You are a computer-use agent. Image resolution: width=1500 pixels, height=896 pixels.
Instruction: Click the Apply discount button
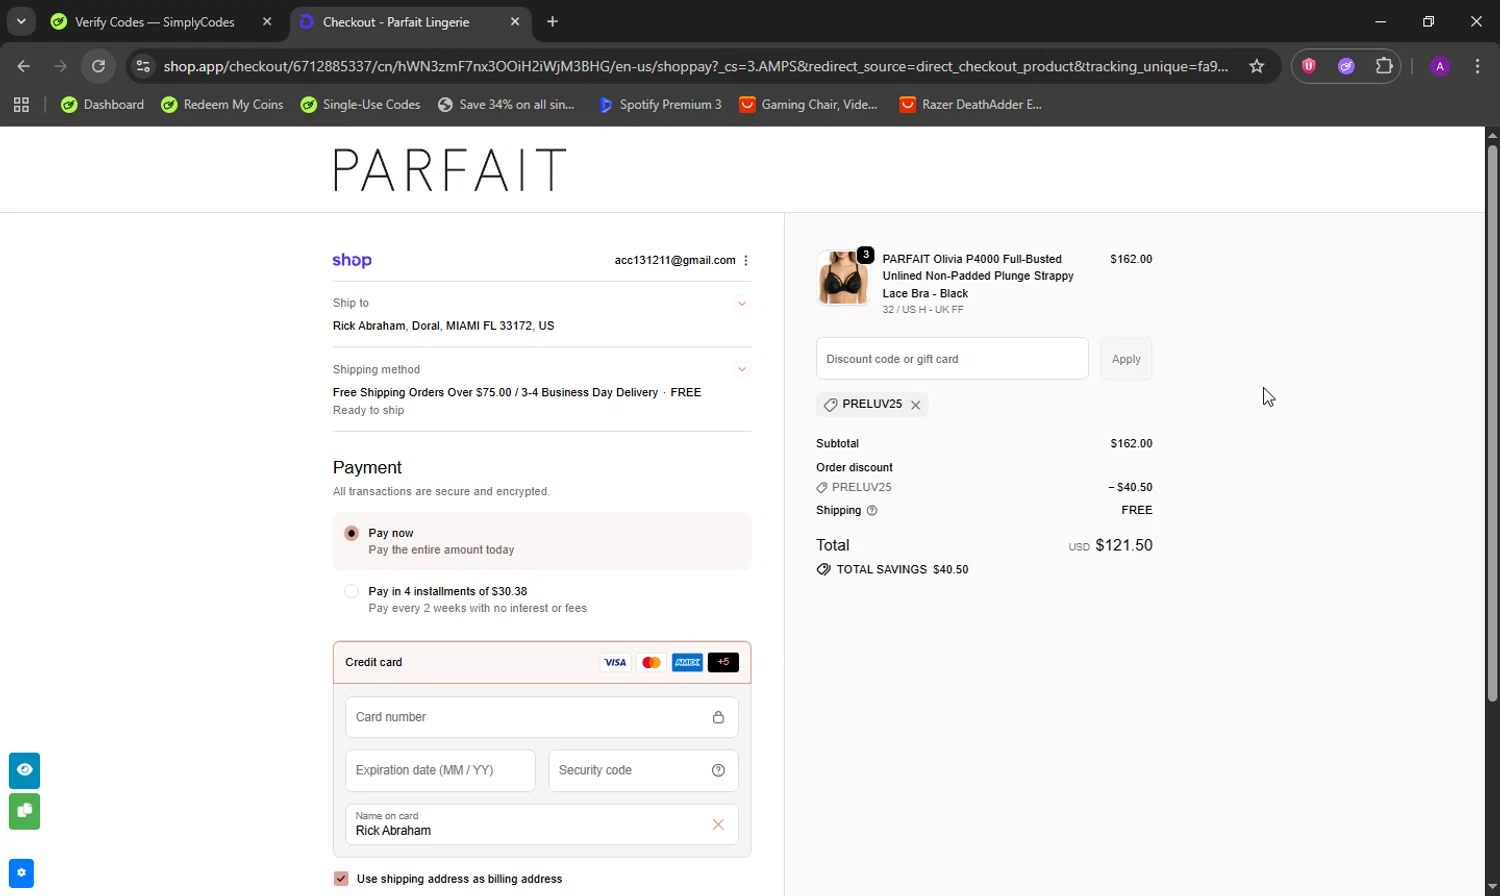1126,359
